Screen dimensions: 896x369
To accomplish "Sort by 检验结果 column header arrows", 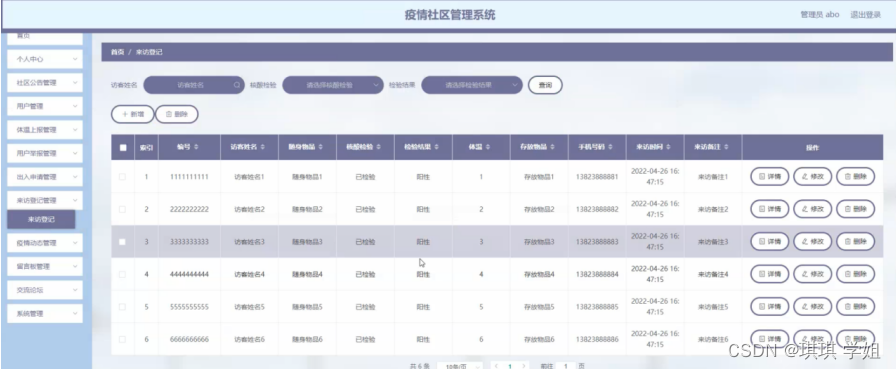I will pos(436,147).
